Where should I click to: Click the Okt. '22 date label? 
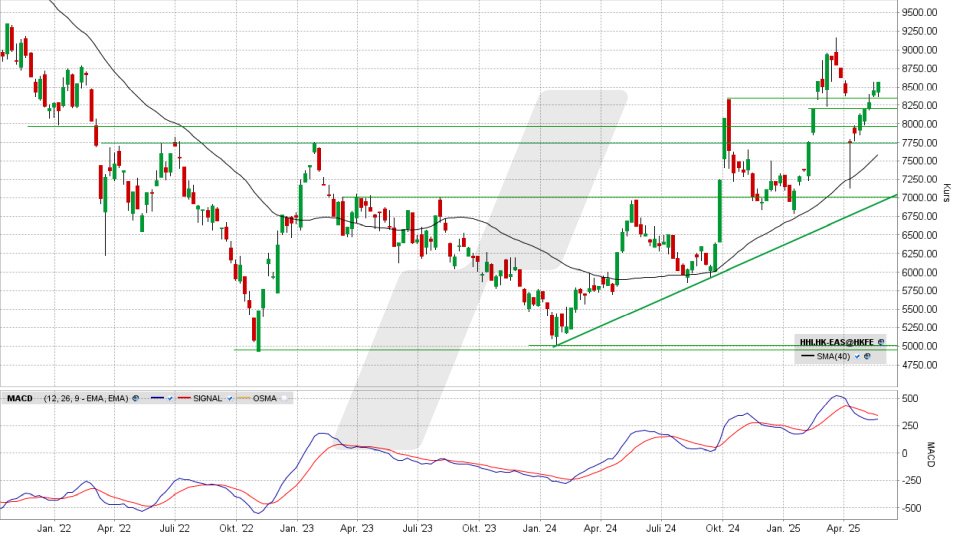pyautogui.click(x=236, y=528)
